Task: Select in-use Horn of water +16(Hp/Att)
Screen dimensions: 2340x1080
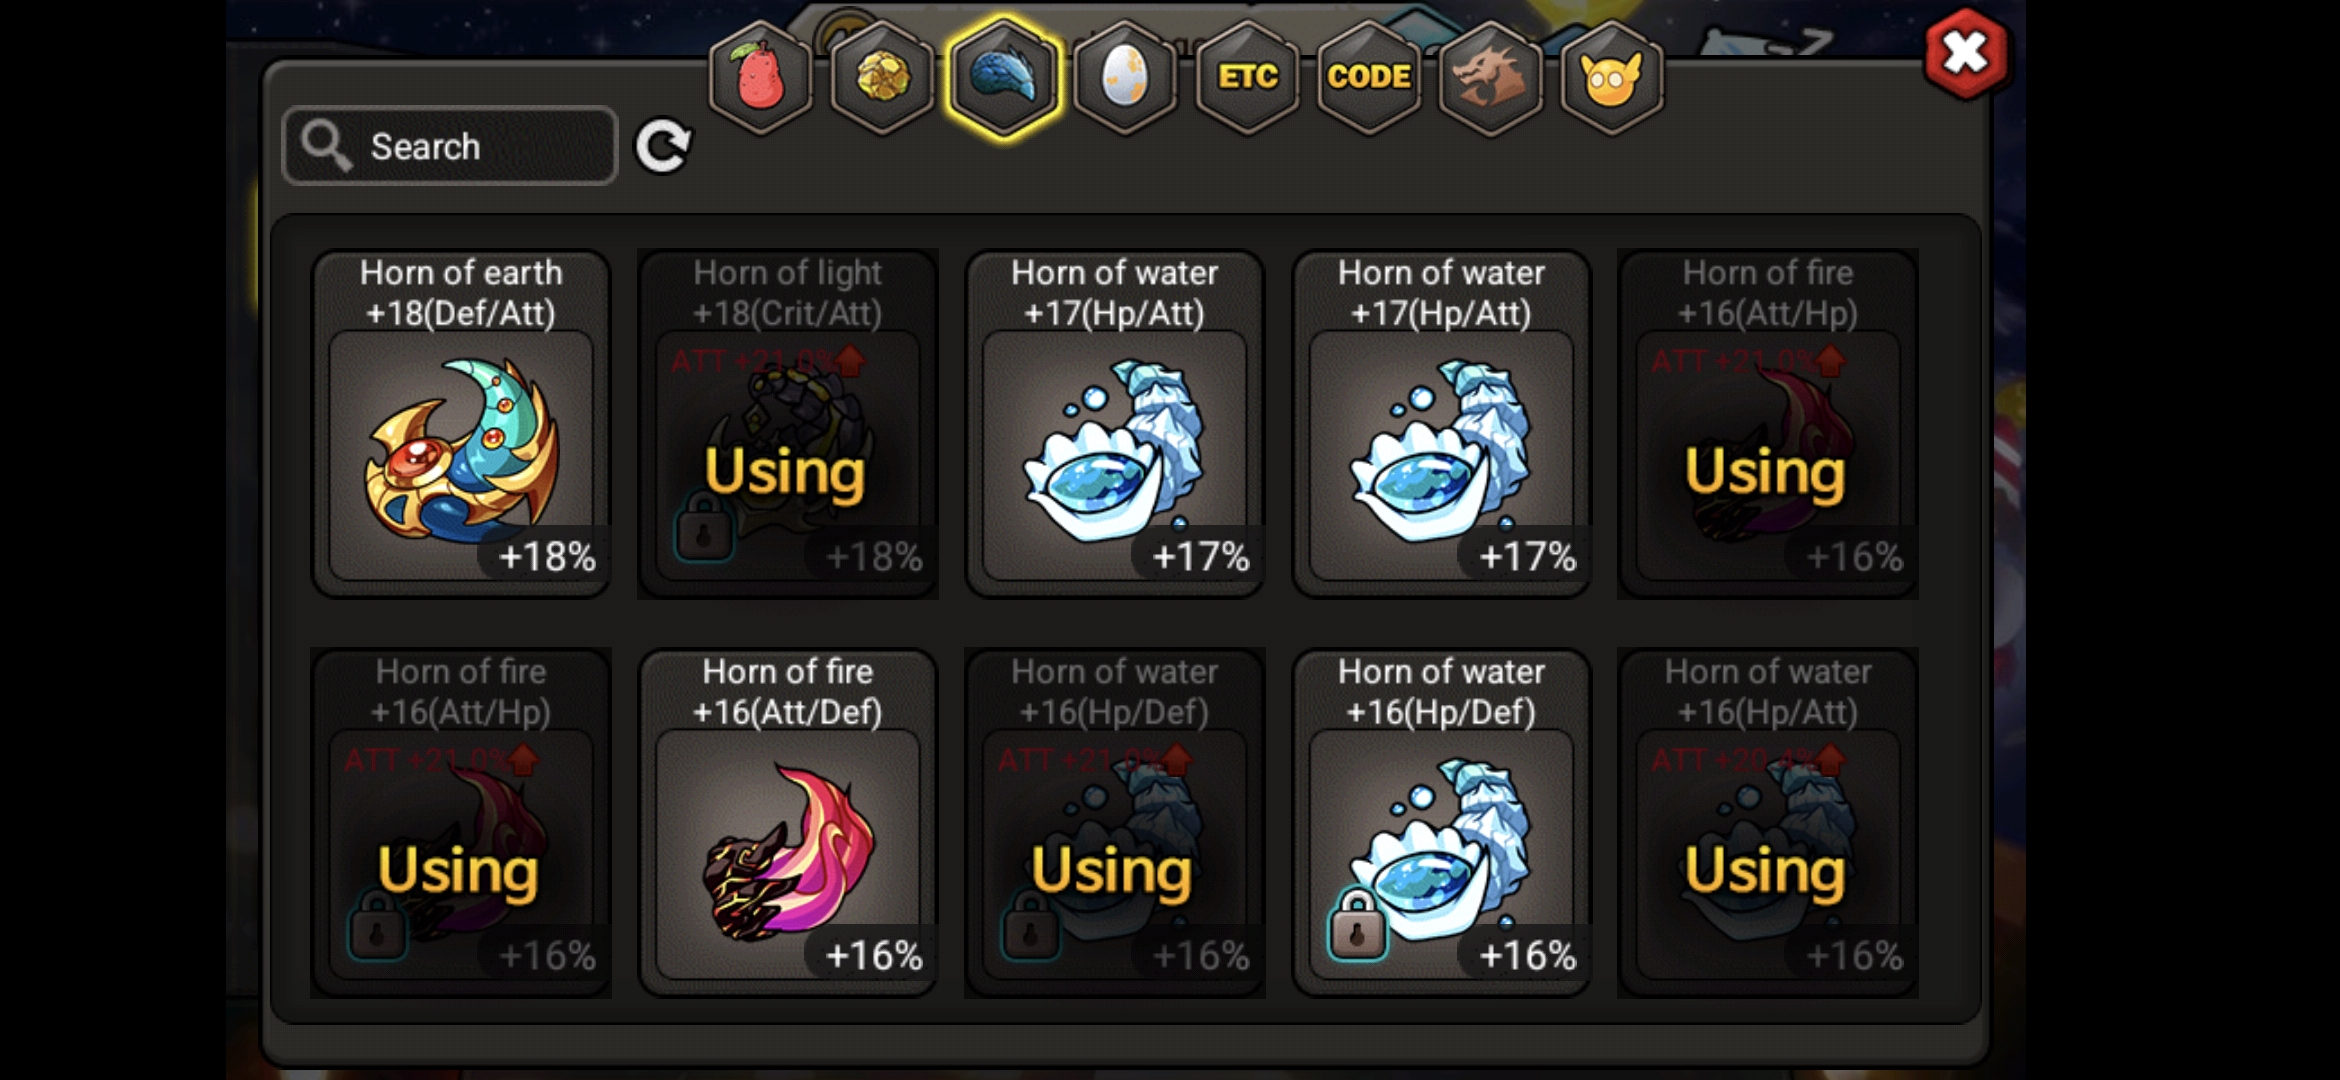Action: [x=1768, y=823]
